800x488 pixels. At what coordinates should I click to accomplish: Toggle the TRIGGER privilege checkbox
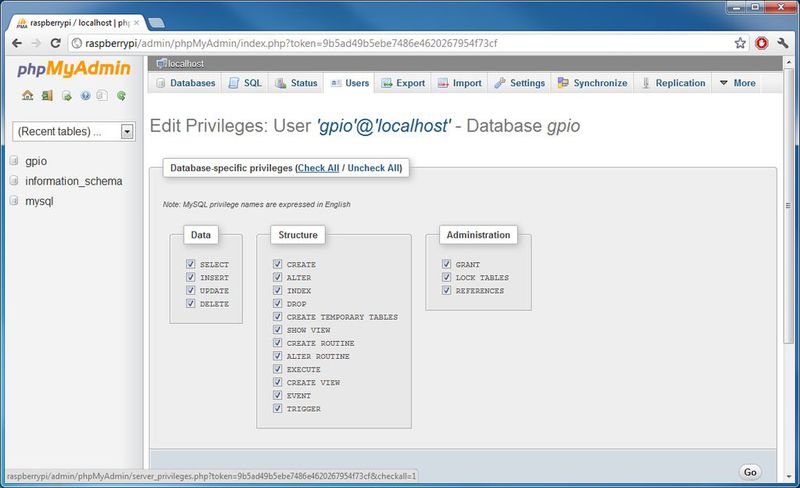tap(278, 408)
